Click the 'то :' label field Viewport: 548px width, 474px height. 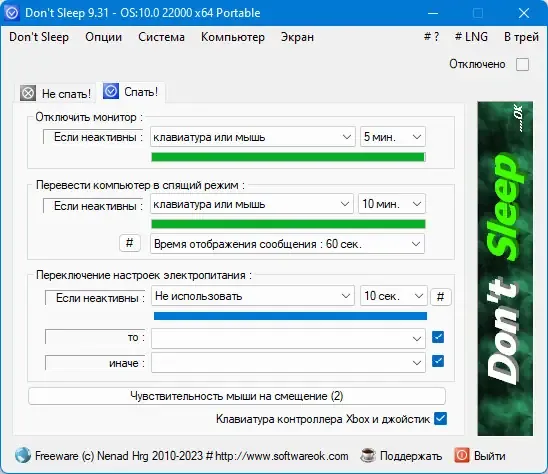(95, 337)
